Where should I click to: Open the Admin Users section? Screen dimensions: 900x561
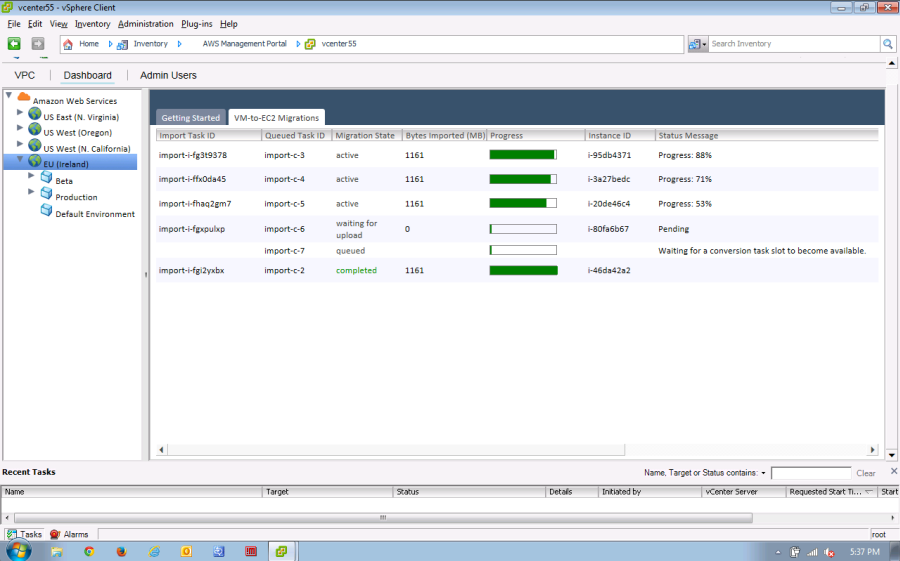(168, 75)
